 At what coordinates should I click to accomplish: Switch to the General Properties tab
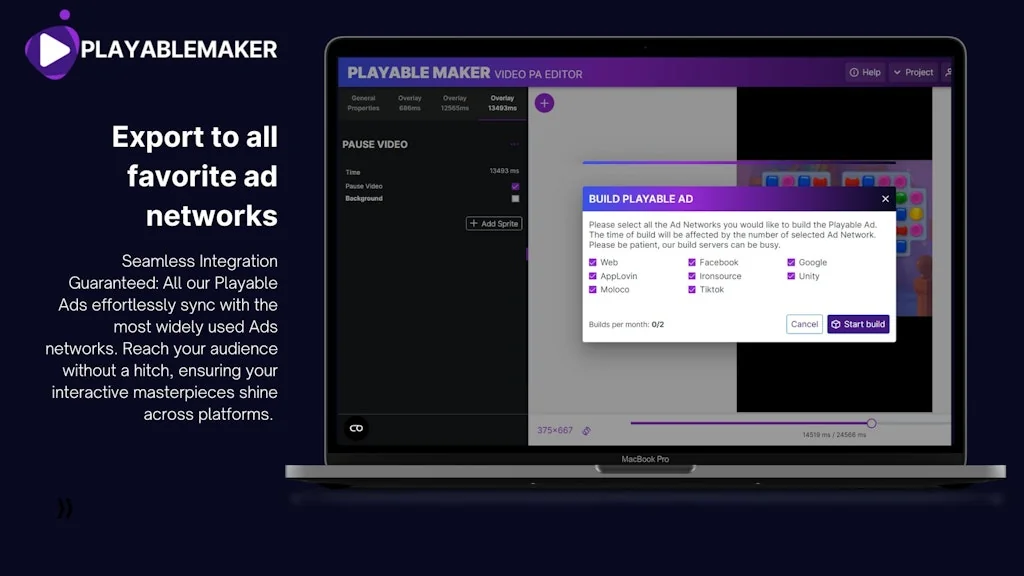pyautogui.click(x=363, y=103)
